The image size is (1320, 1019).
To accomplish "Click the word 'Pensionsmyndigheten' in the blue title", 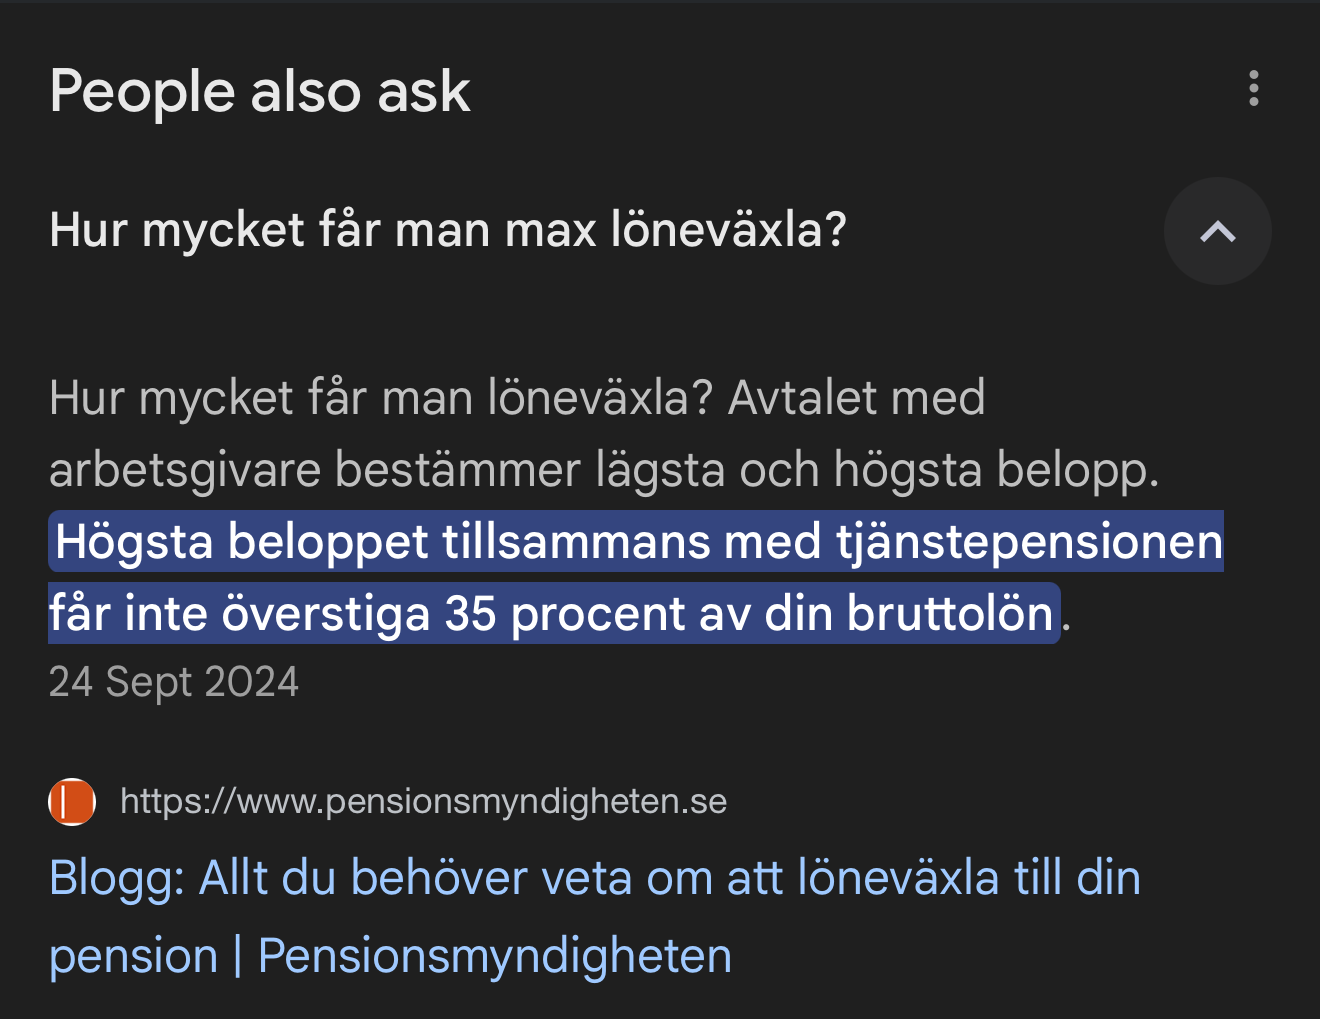I will pos(495,956).
